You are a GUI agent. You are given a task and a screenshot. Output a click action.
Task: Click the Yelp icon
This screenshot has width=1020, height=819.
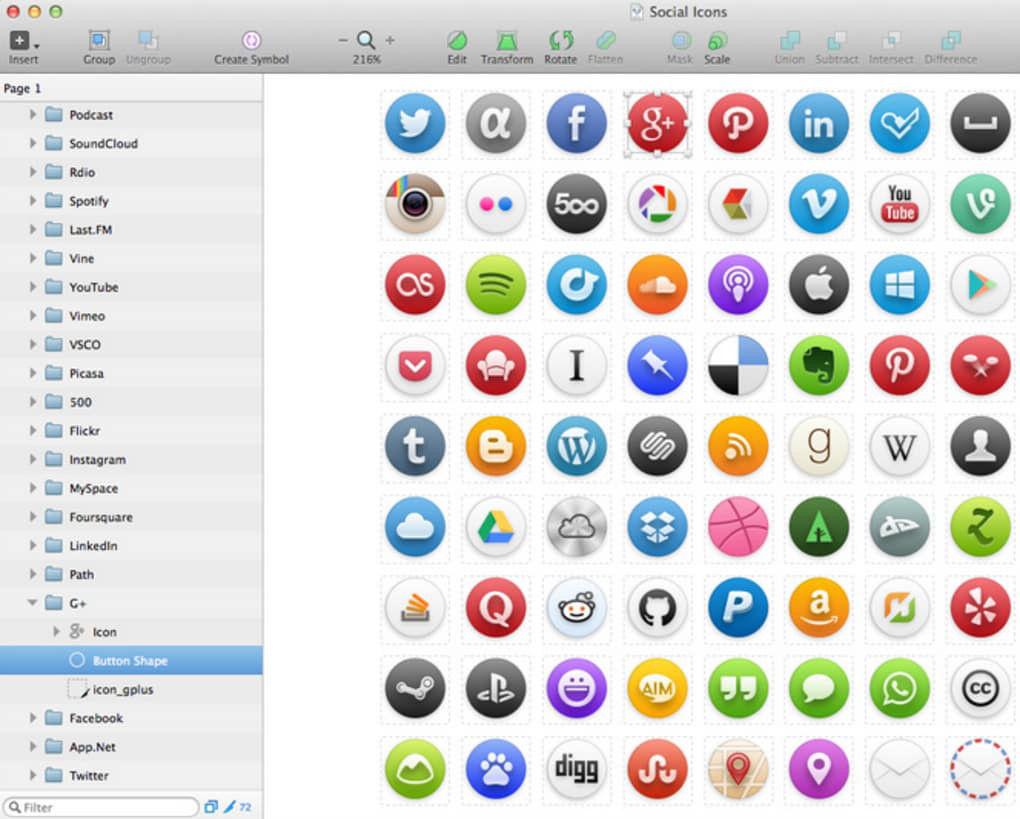coord(980,607)
